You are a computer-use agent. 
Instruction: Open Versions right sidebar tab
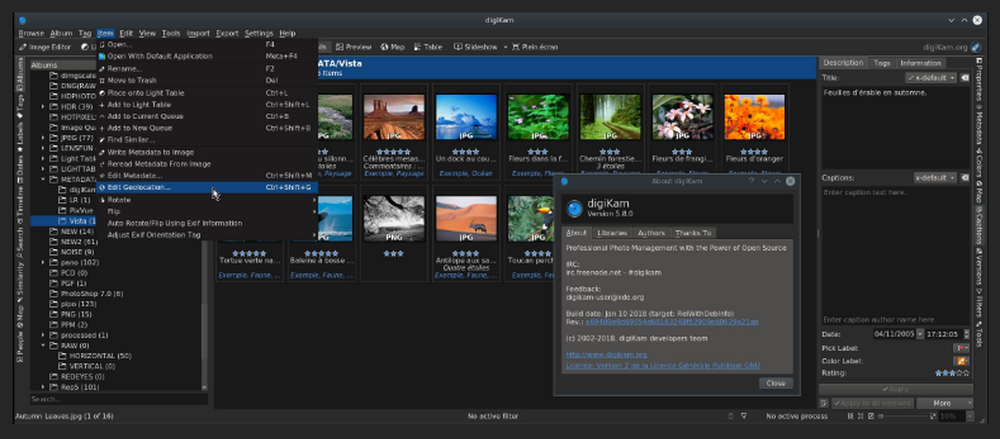[980, 267]
